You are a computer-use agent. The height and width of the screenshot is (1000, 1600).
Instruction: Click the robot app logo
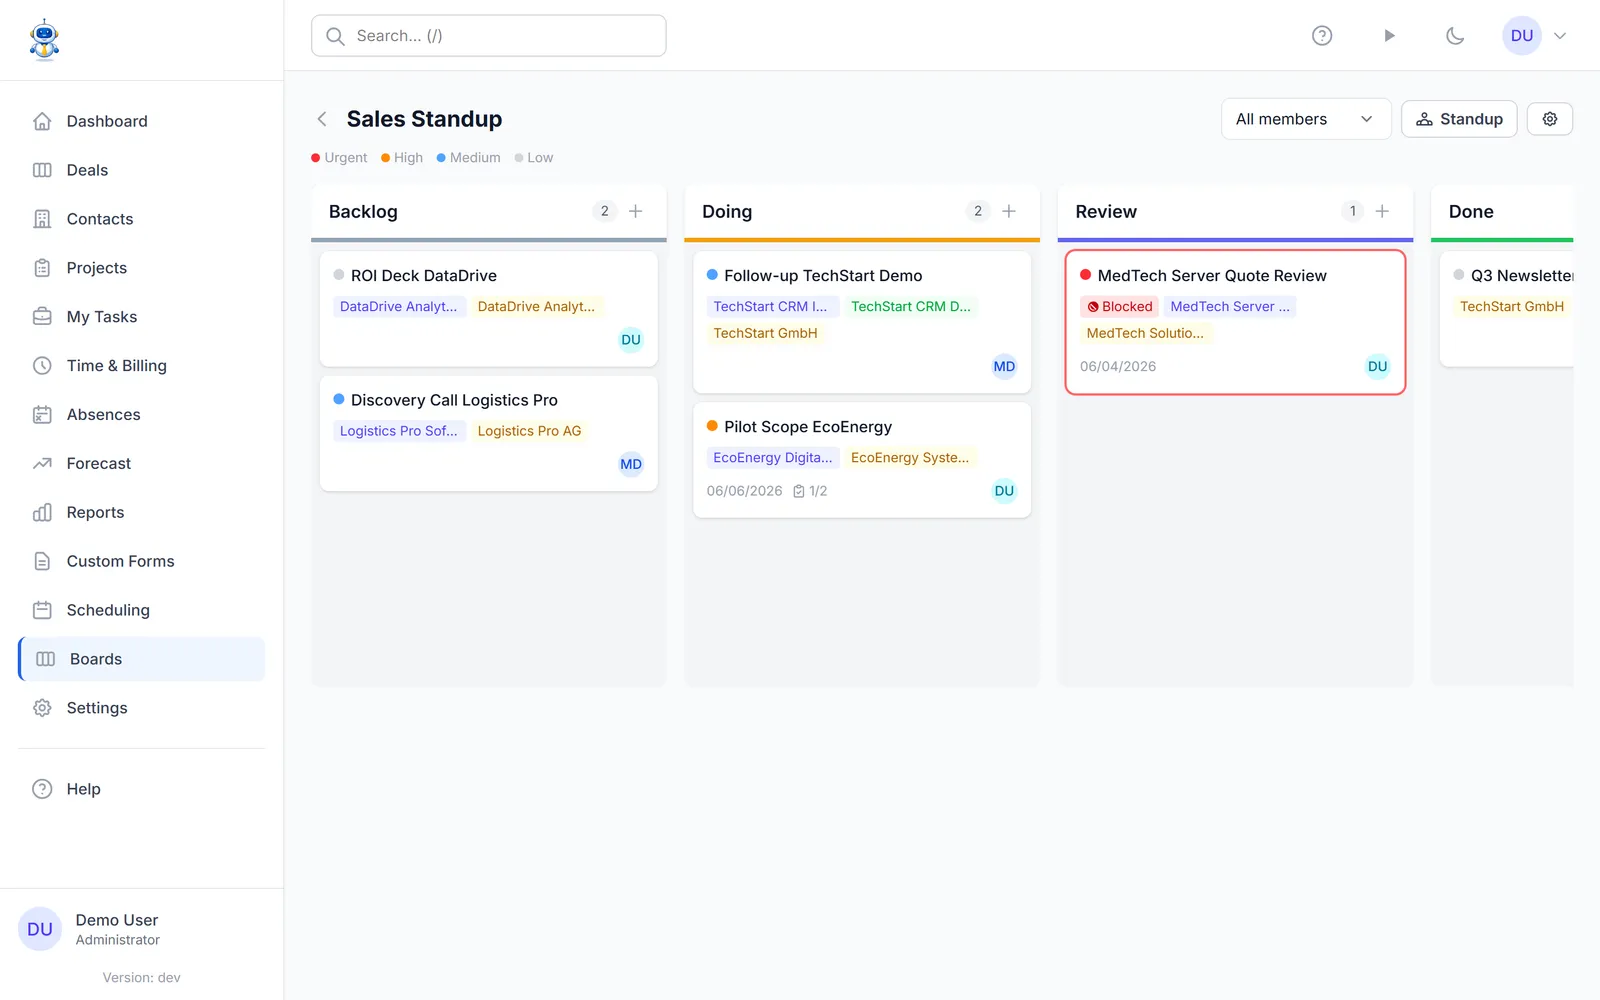[x=44, y=40]
